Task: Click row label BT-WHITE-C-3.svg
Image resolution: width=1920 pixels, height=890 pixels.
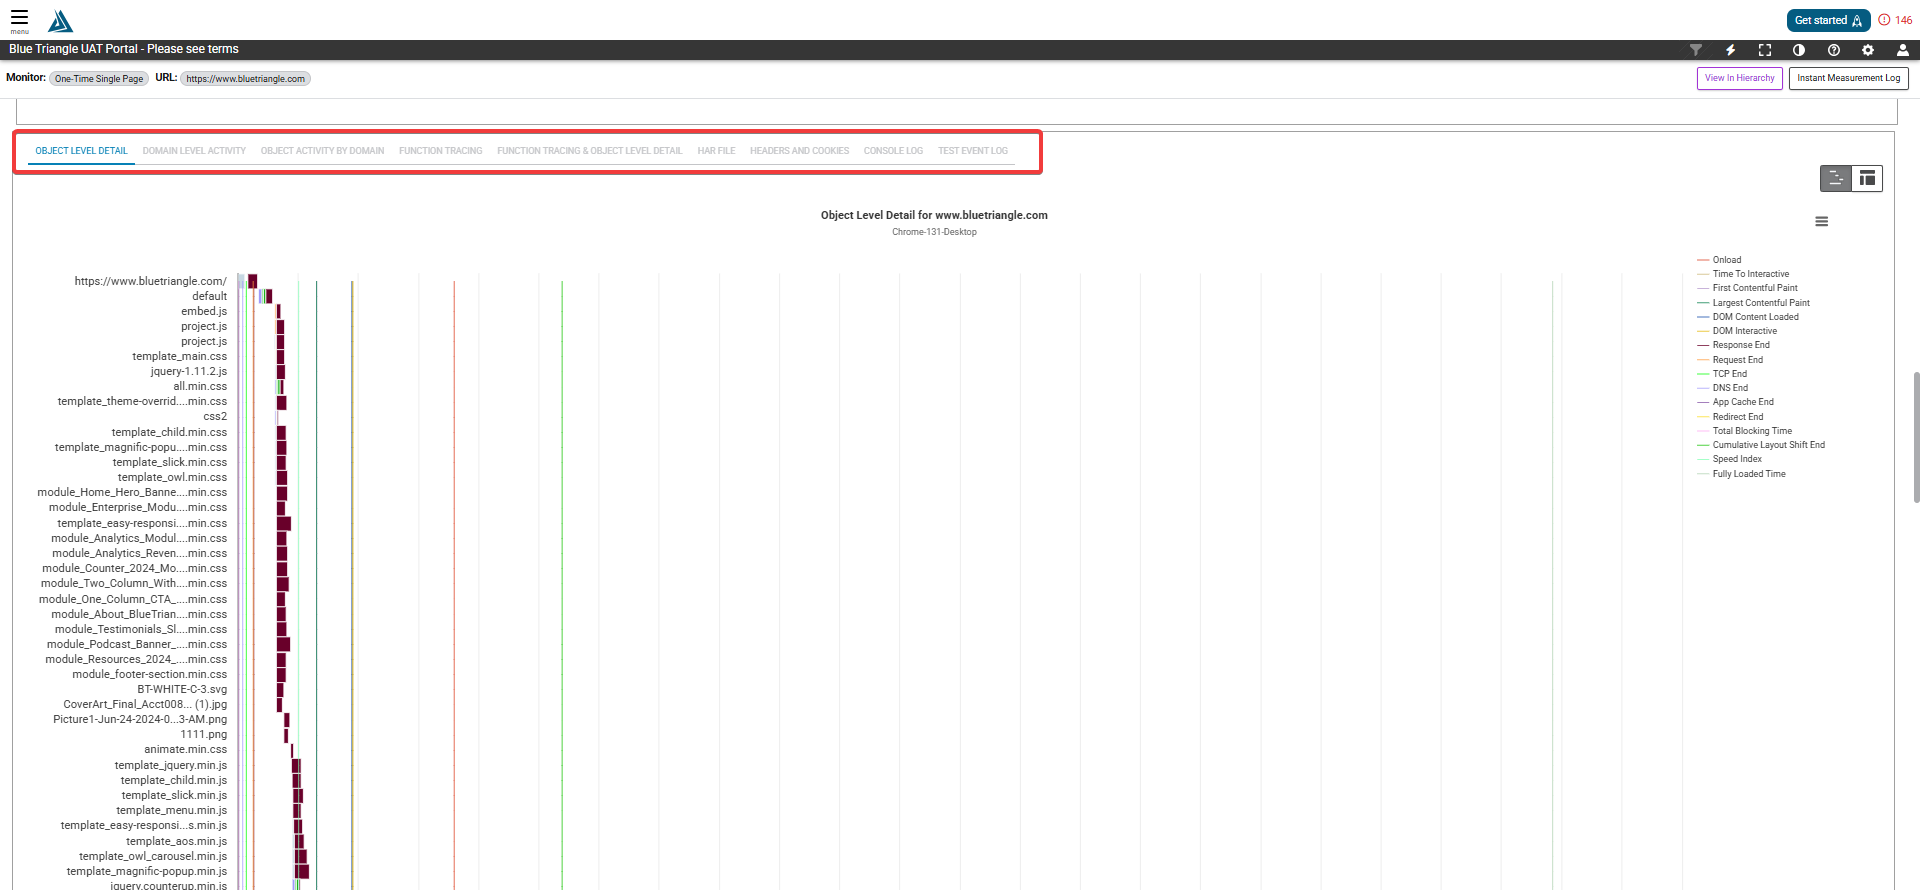Action: click(182, 689)
